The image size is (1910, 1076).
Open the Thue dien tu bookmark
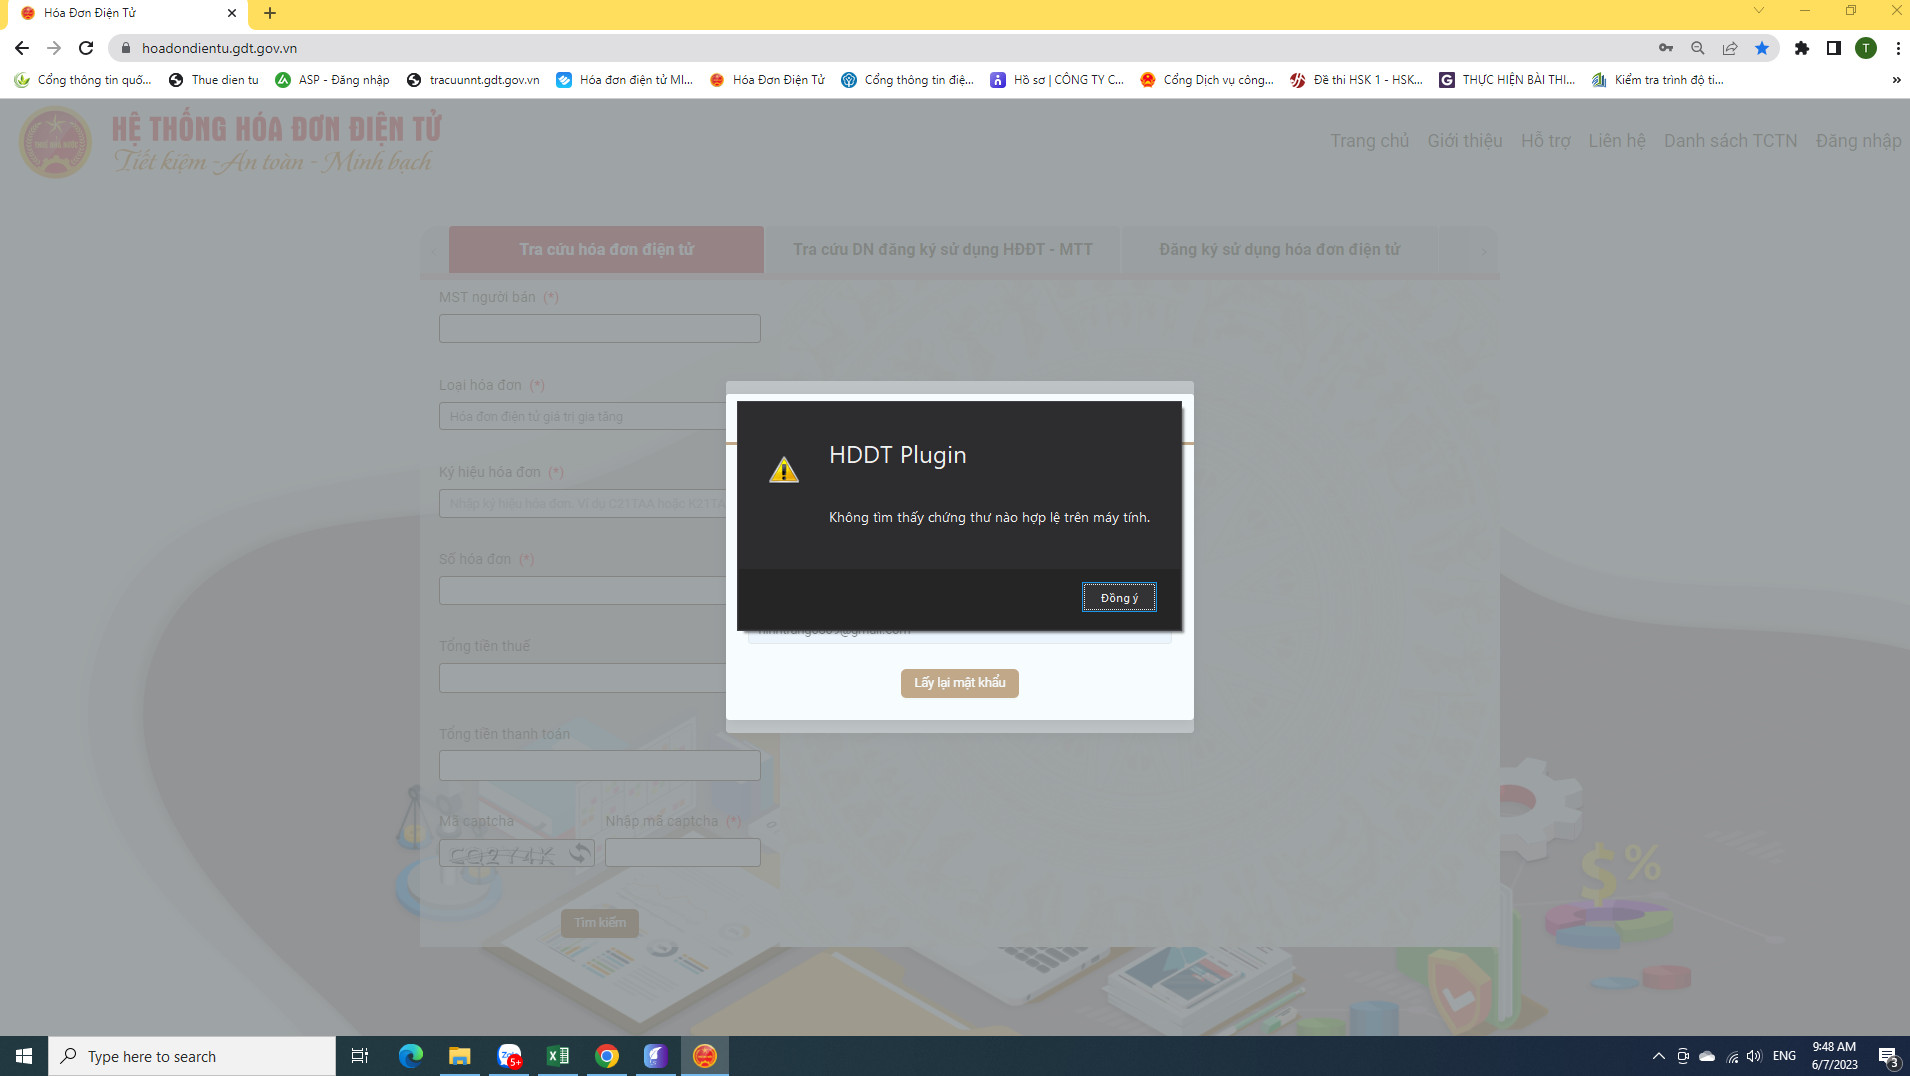click(x=214, y=80)
